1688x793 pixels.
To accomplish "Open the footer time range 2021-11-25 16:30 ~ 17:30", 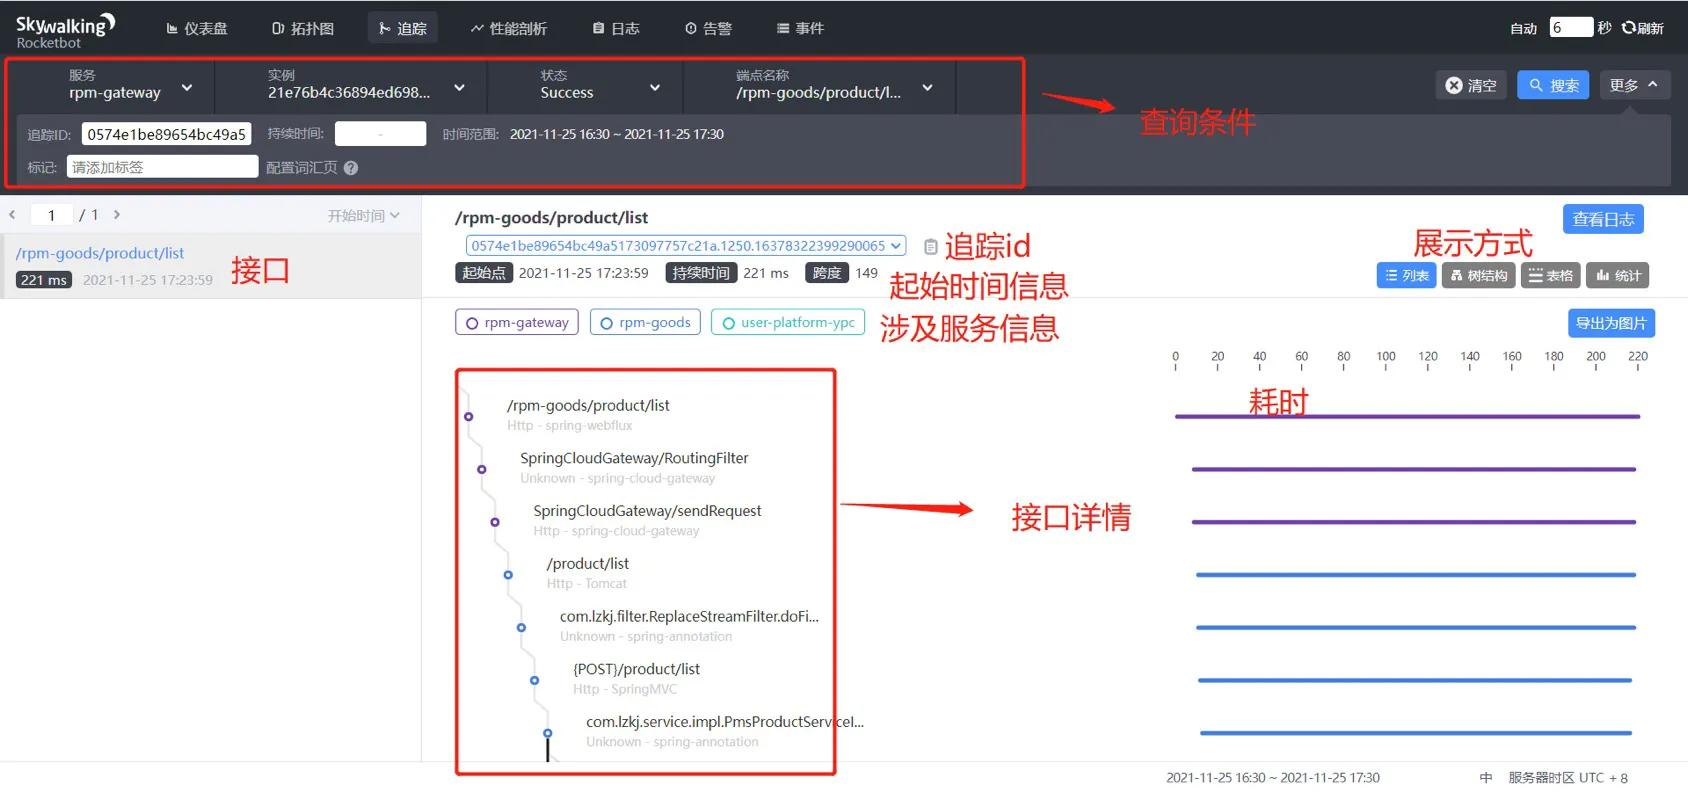I will pyautogui.click(x=1273, y=778).
